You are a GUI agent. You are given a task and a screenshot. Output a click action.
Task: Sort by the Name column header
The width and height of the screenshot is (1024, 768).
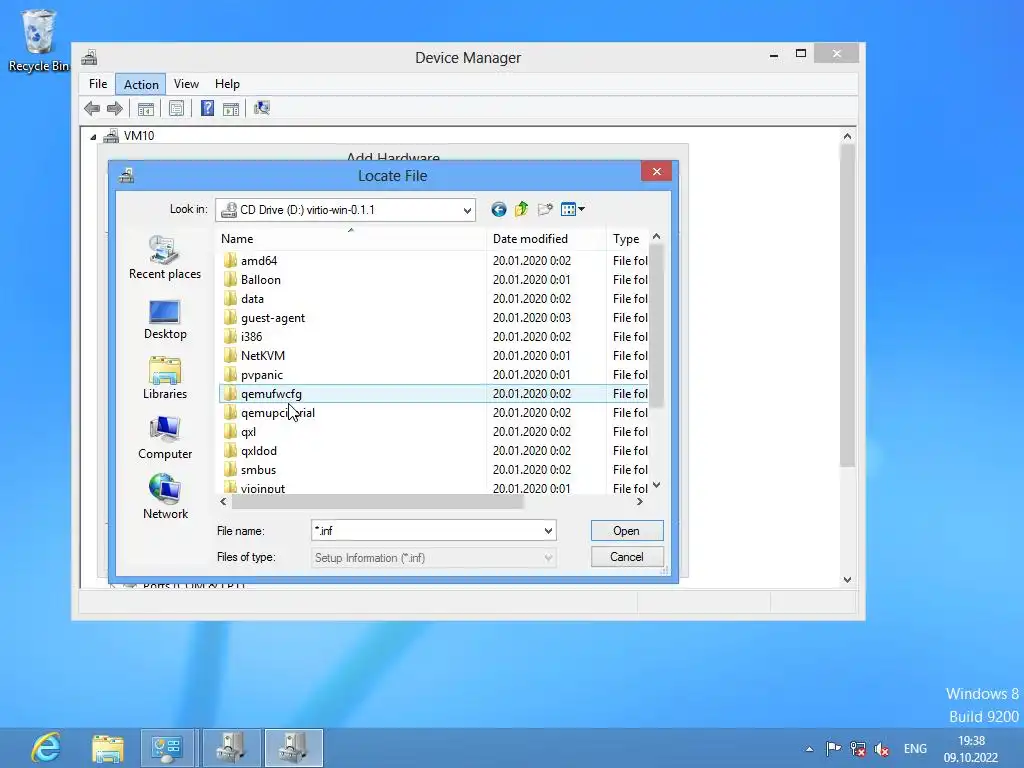351,239
